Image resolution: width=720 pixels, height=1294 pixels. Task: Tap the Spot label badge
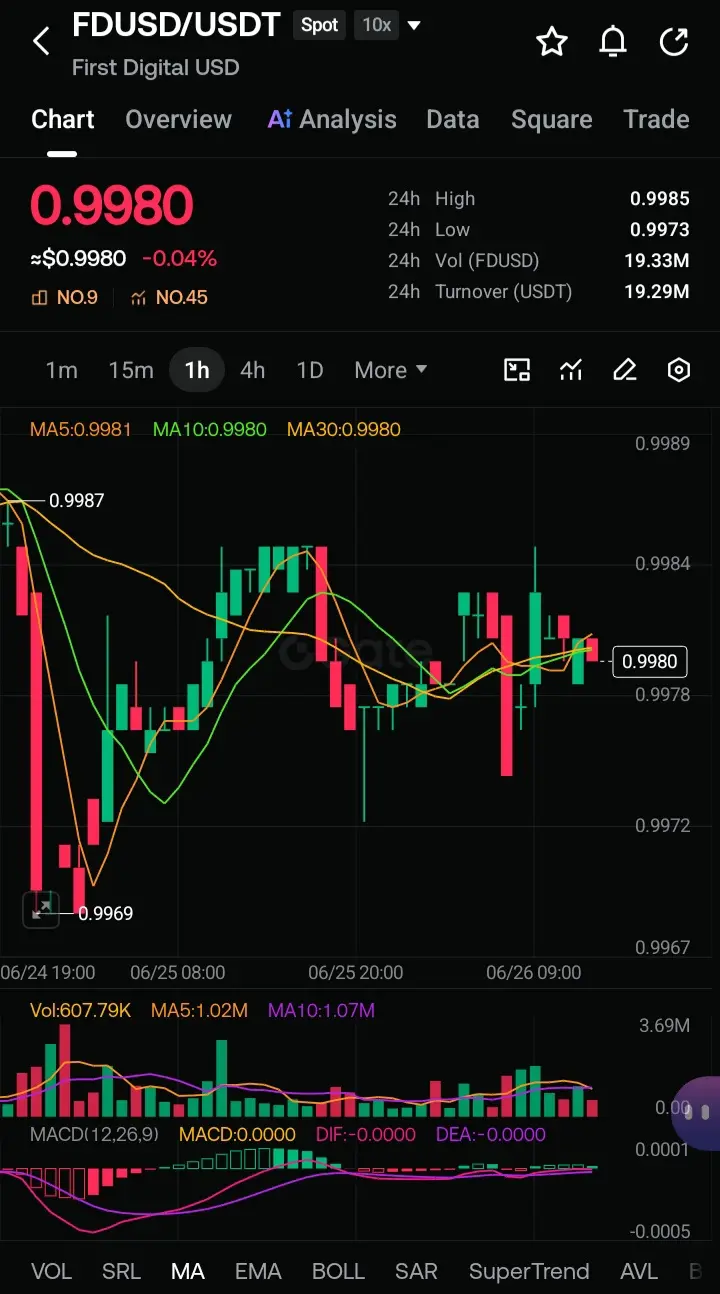tap(320, 25)
